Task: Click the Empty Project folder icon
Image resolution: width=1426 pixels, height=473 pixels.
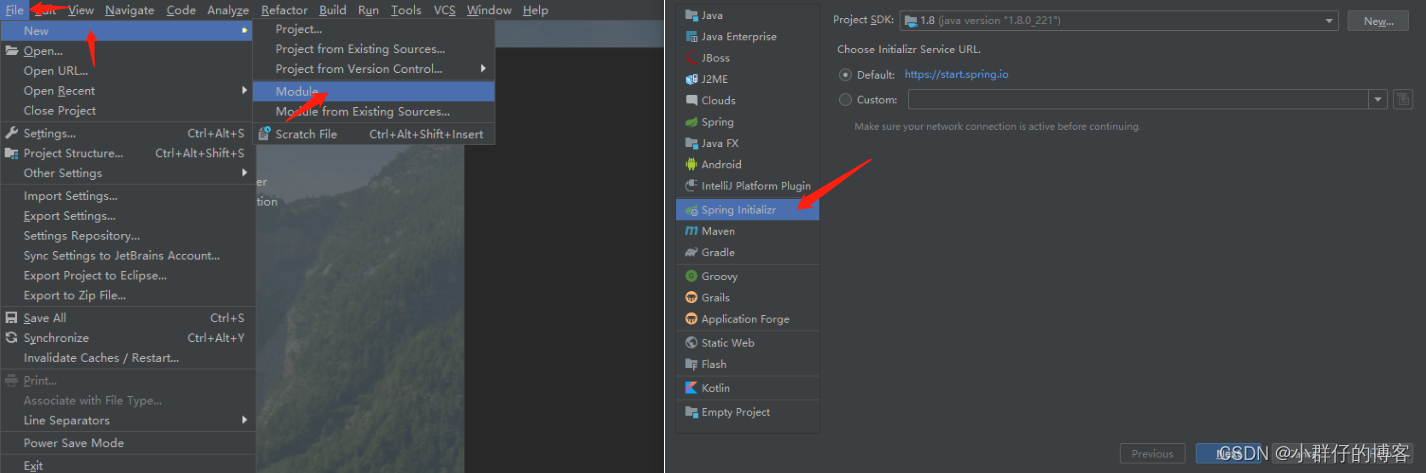Action: point(691,412)
